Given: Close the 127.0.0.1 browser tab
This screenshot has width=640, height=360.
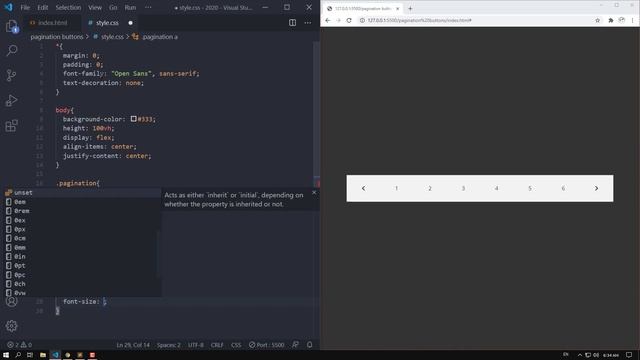Looking at the screenshot, I should (398, 9).
